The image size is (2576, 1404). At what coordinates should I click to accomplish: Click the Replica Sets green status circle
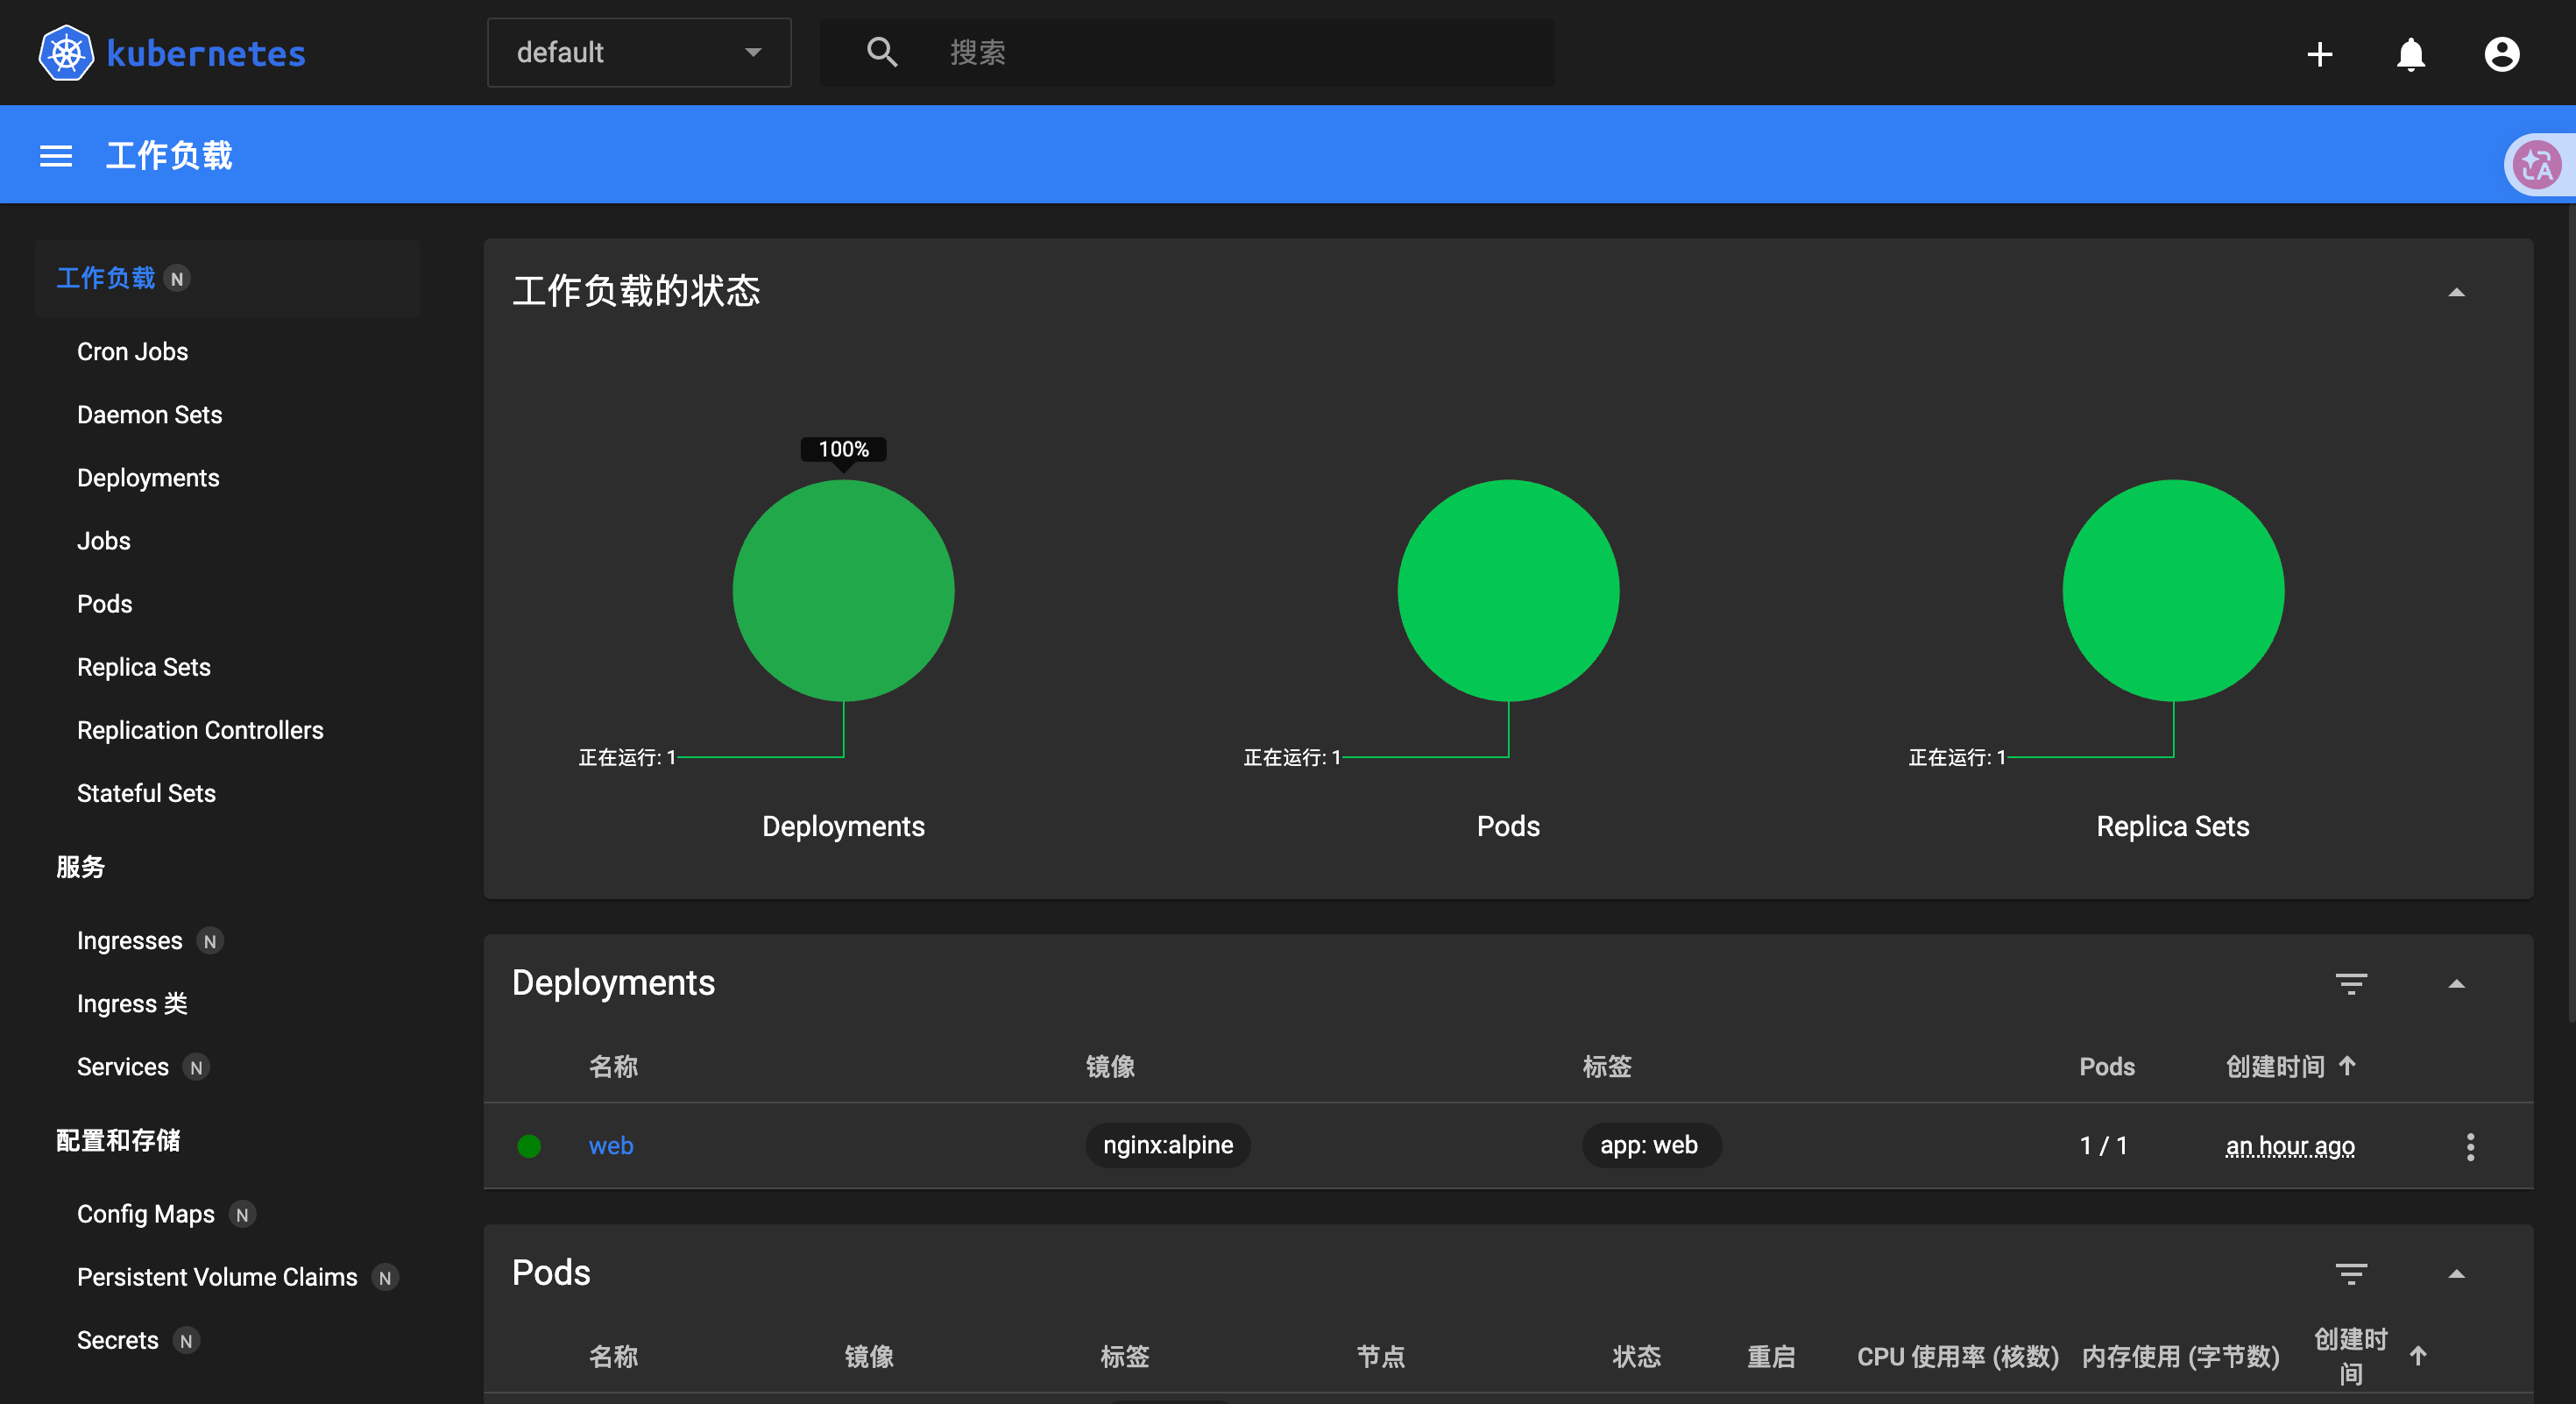[x=2173, y=591]
